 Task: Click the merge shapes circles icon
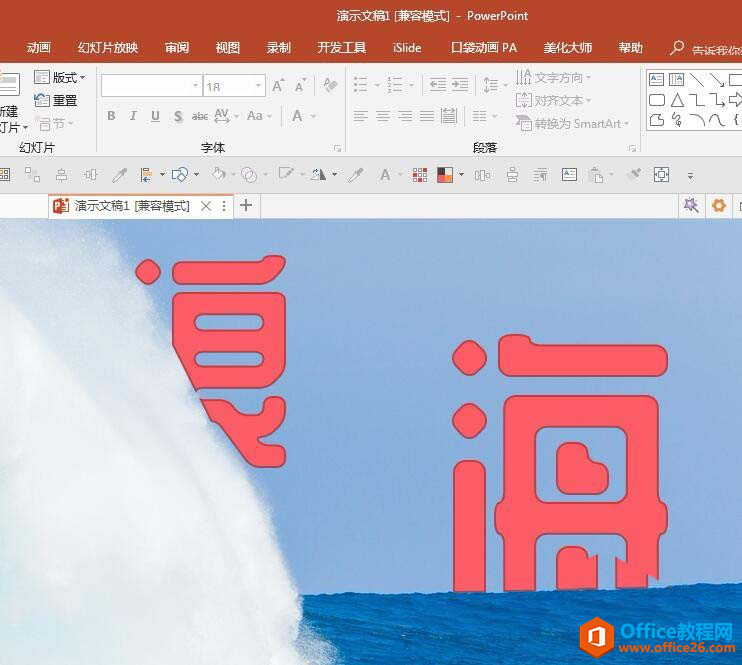pyautogui.click(x=249, y=175)
